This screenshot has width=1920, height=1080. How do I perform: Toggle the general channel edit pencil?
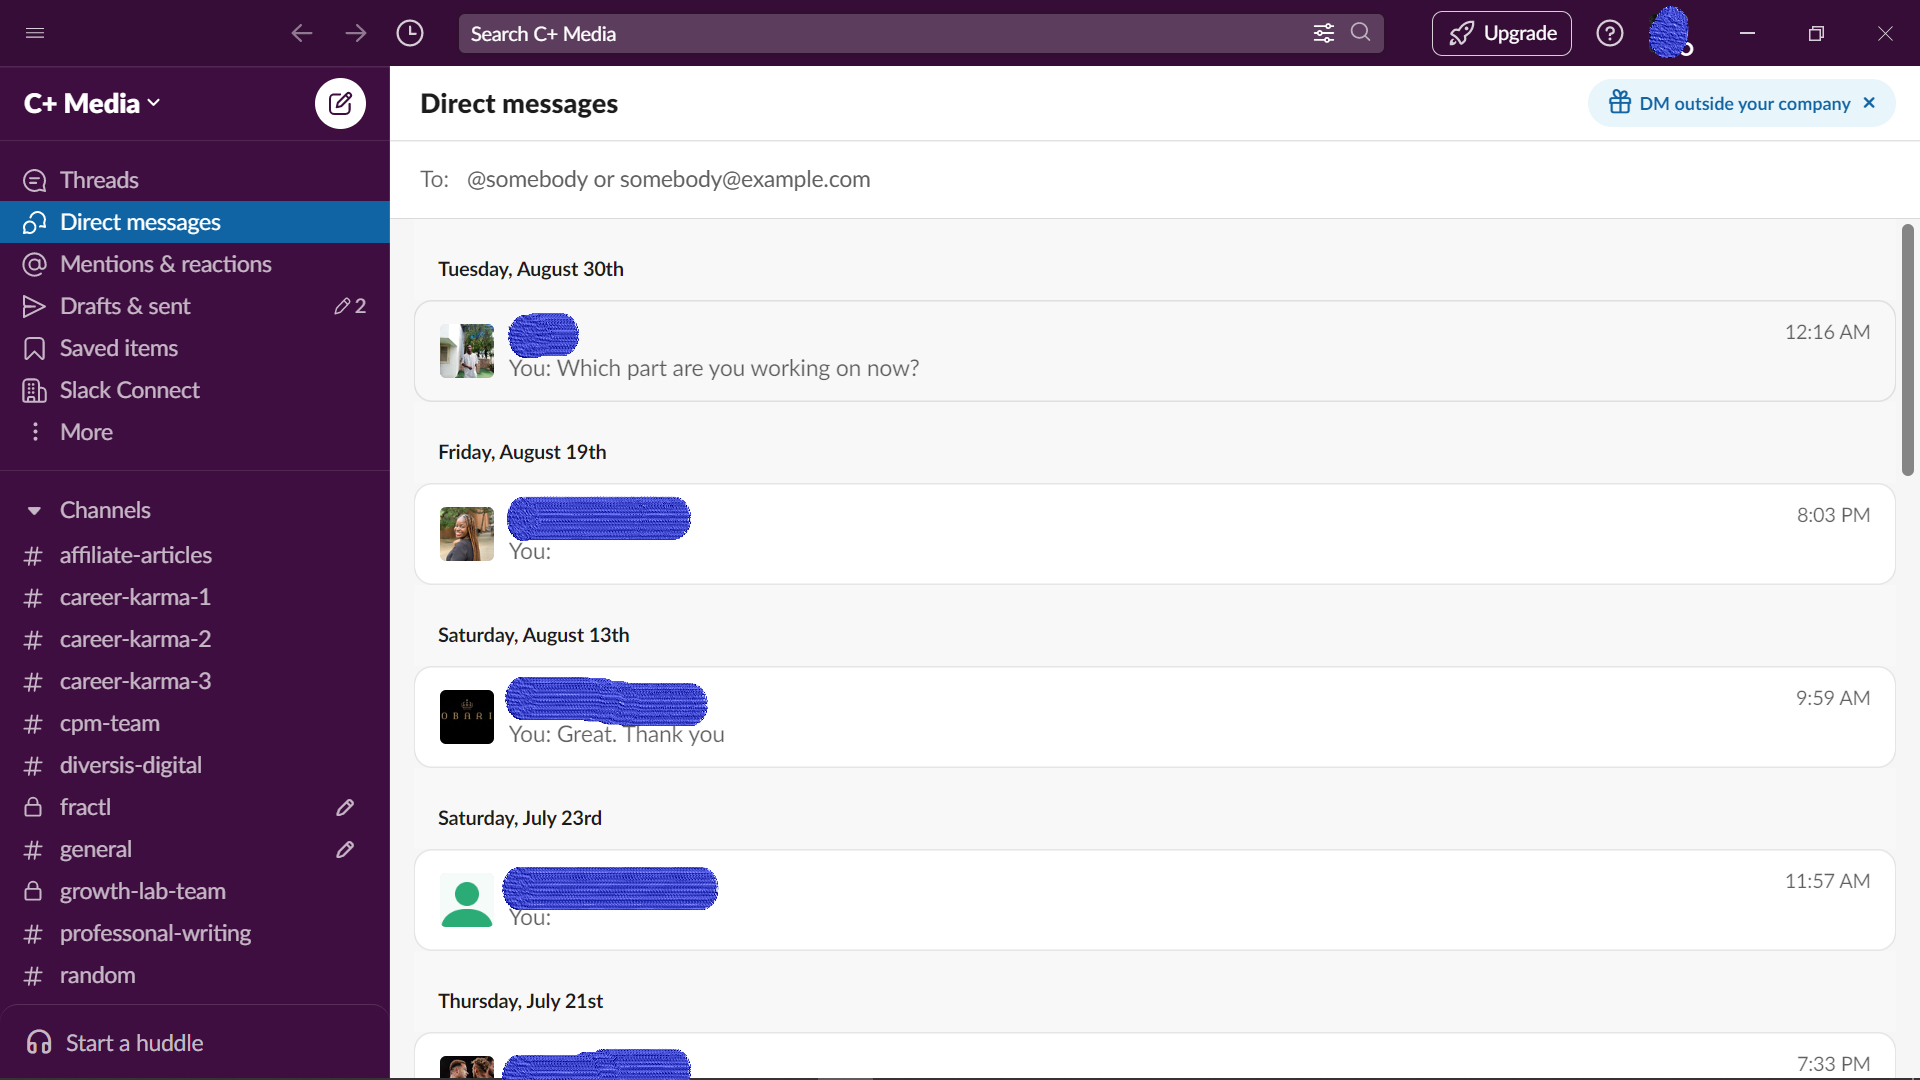345,849
